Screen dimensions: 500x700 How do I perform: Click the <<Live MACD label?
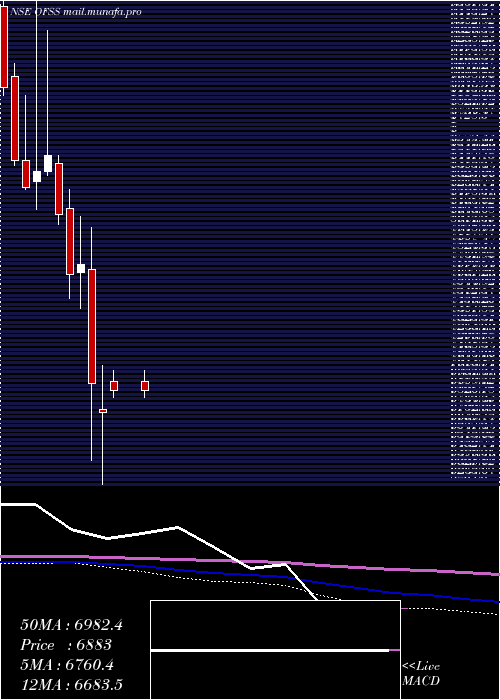[x=421, y=673]
